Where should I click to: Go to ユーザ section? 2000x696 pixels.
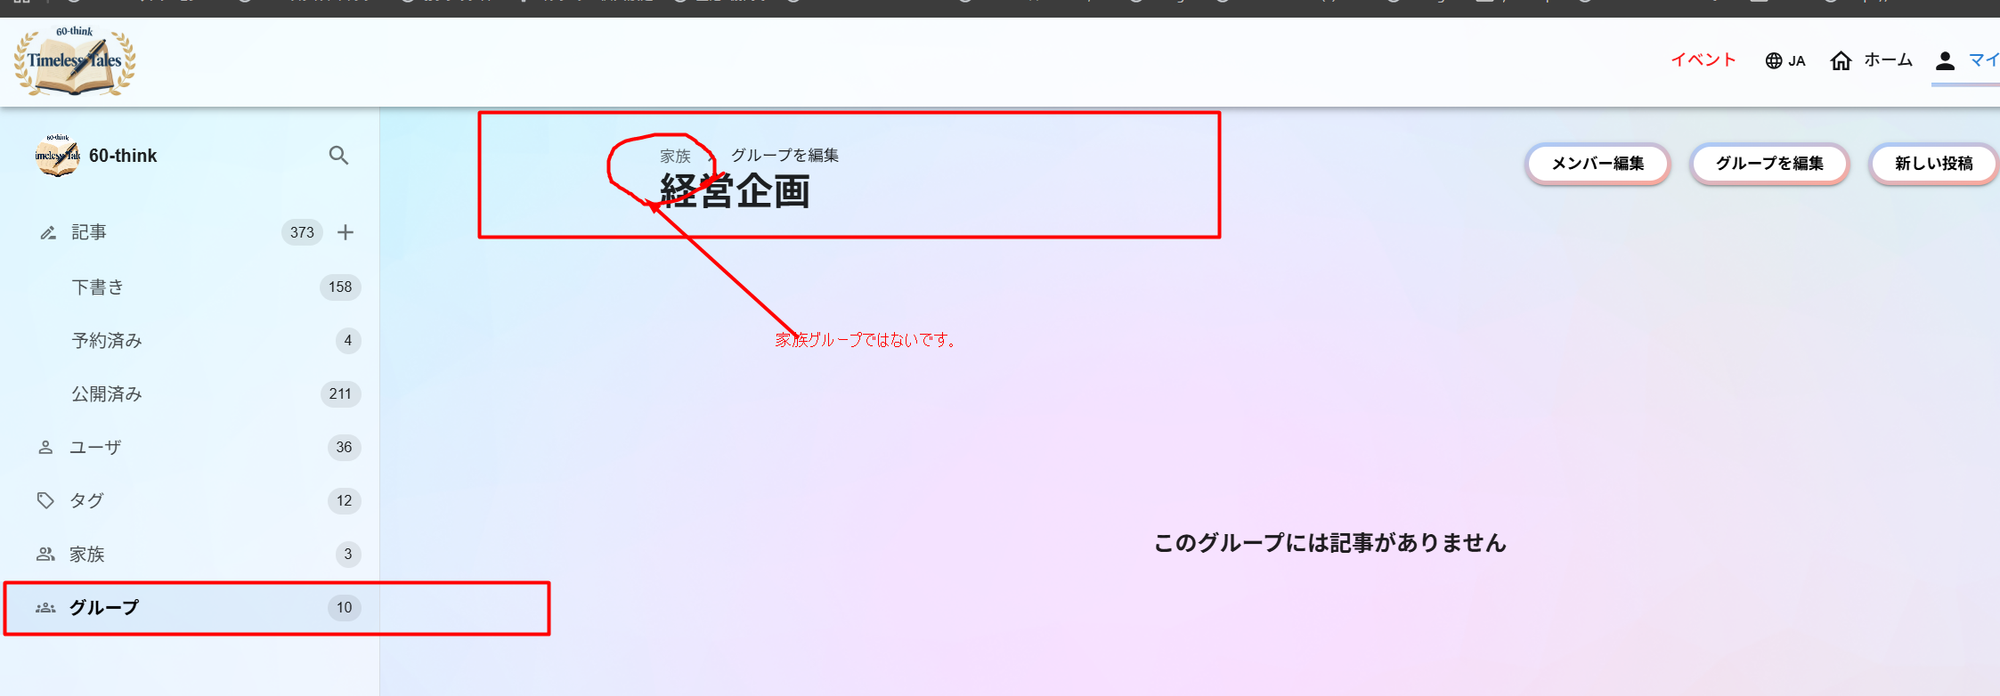[x=95, y=448]
